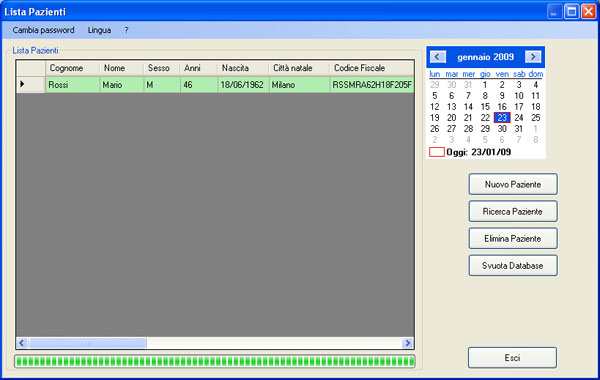Select calendar day 26
600x380 pixels.
[435, 129]
